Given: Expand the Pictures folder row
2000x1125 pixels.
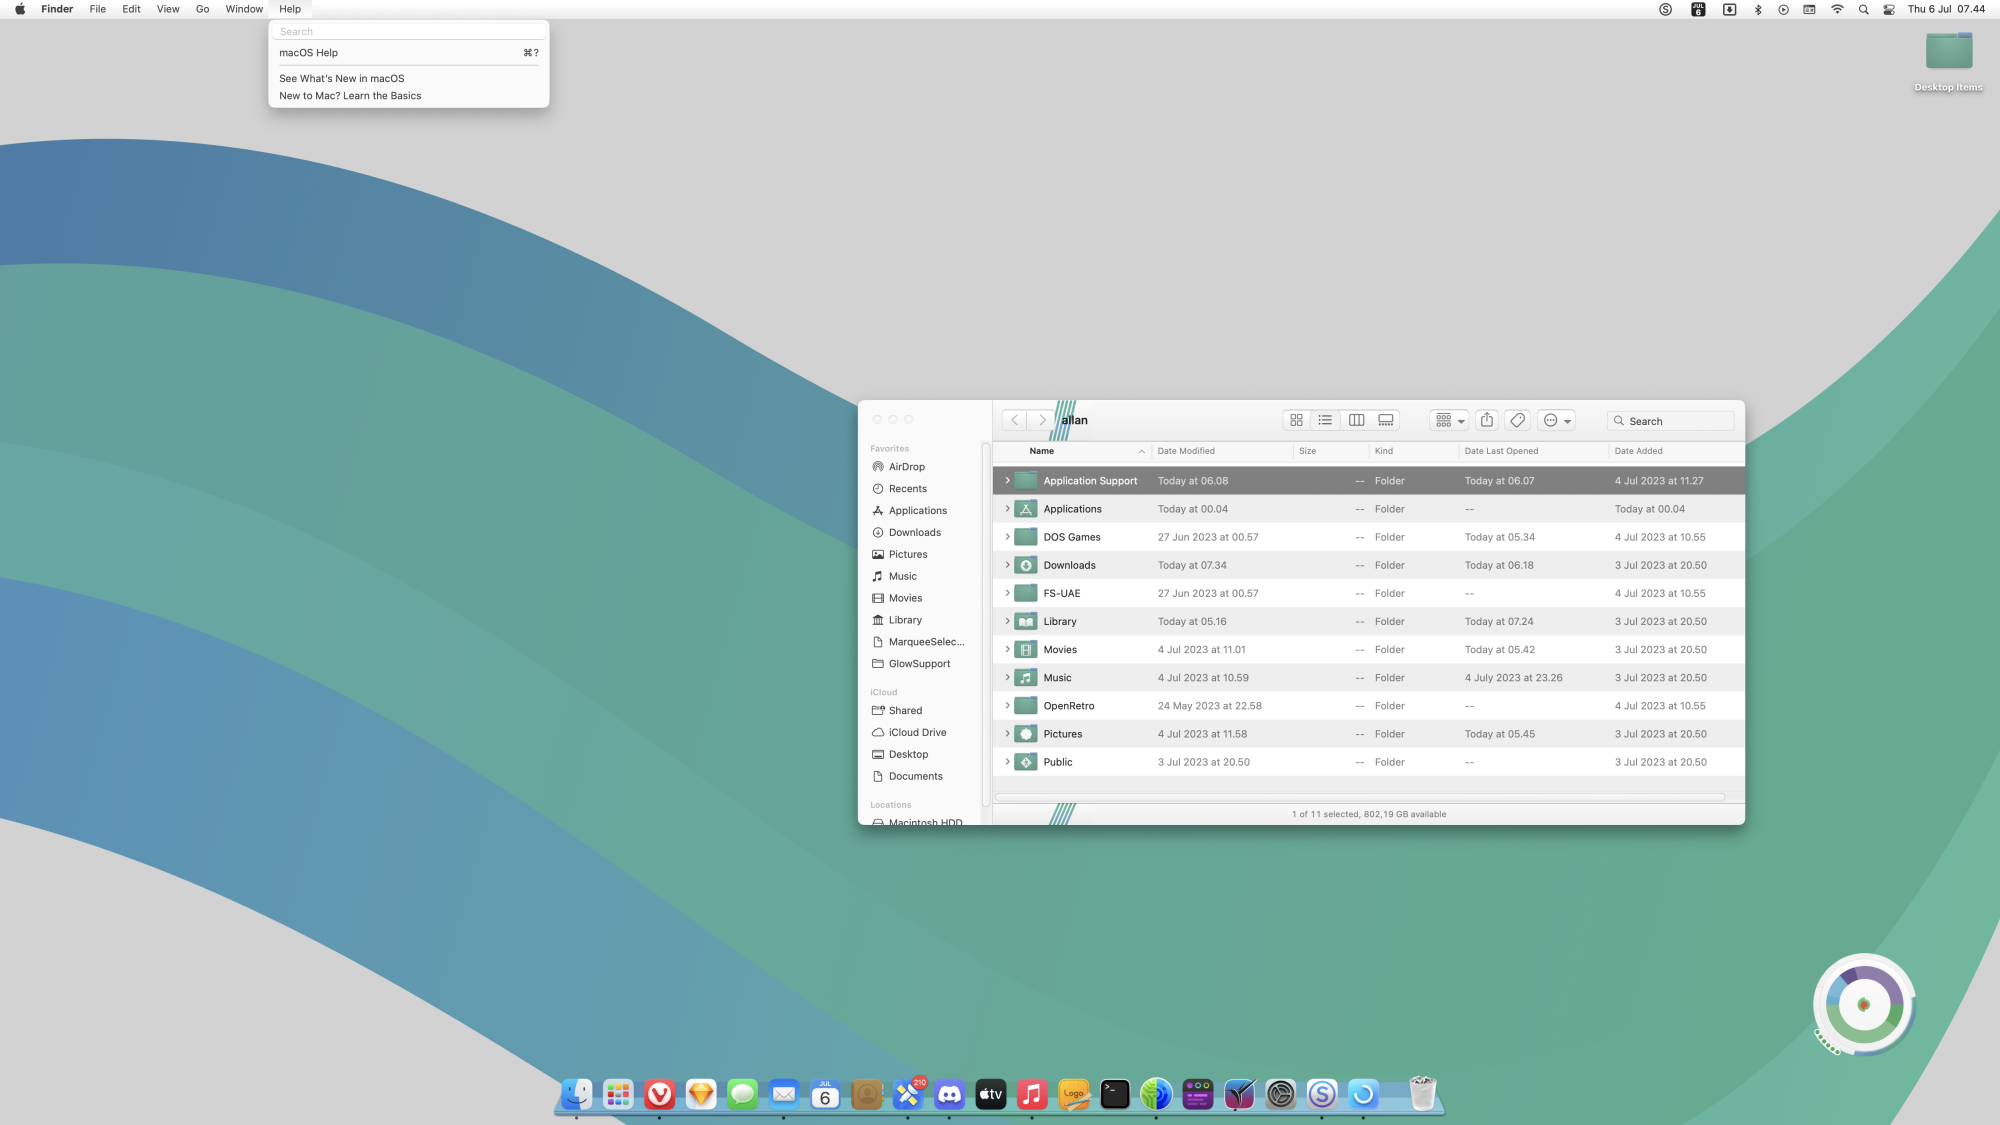Looking at the screenshot, I should pyautogui.click(x=1007, y=734).
